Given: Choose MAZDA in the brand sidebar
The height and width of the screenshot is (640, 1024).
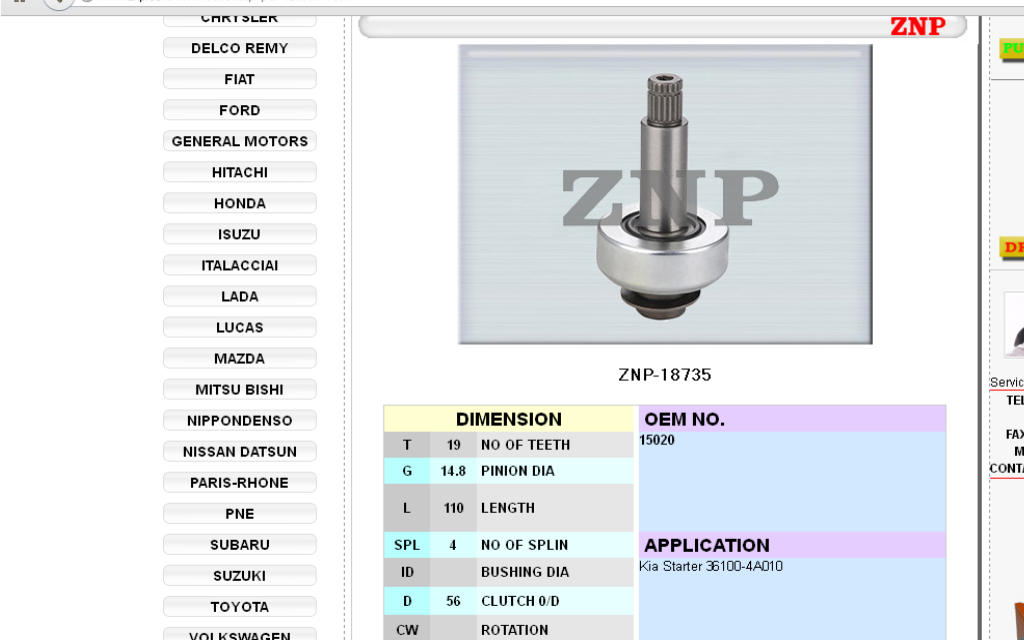Looking at the screenshot, I should pyautogui.click(x=240, y=359).
